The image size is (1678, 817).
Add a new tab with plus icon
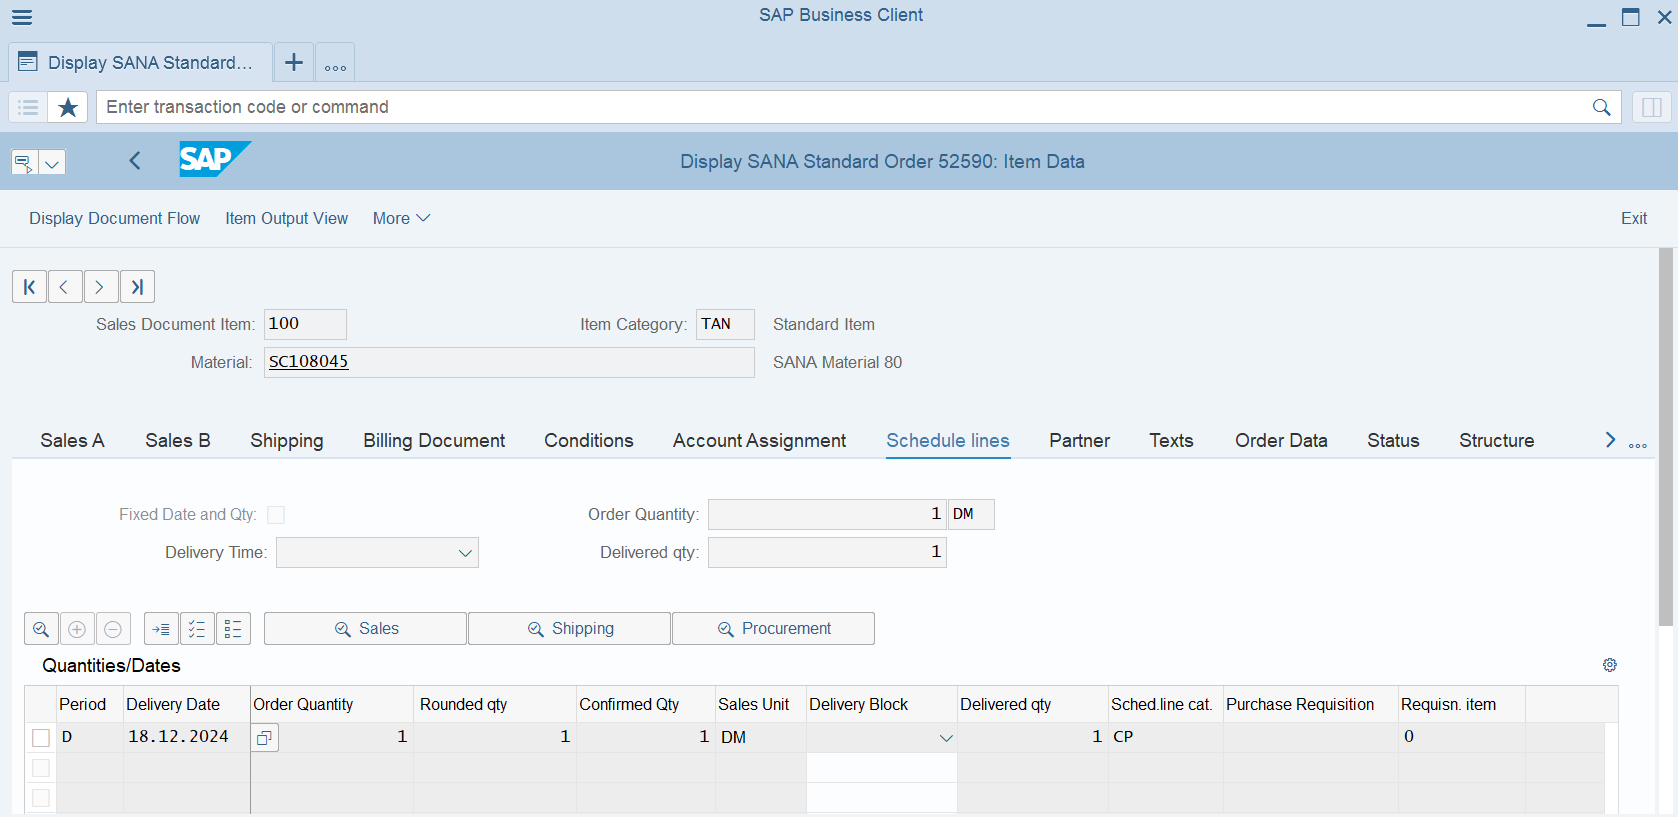(294, 62)
